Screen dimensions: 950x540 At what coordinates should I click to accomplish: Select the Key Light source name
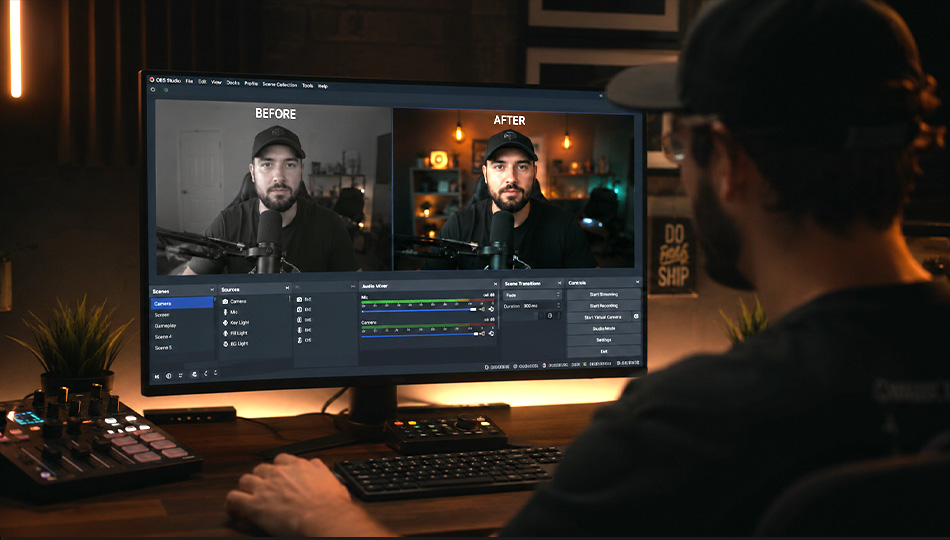coord(239,322)
